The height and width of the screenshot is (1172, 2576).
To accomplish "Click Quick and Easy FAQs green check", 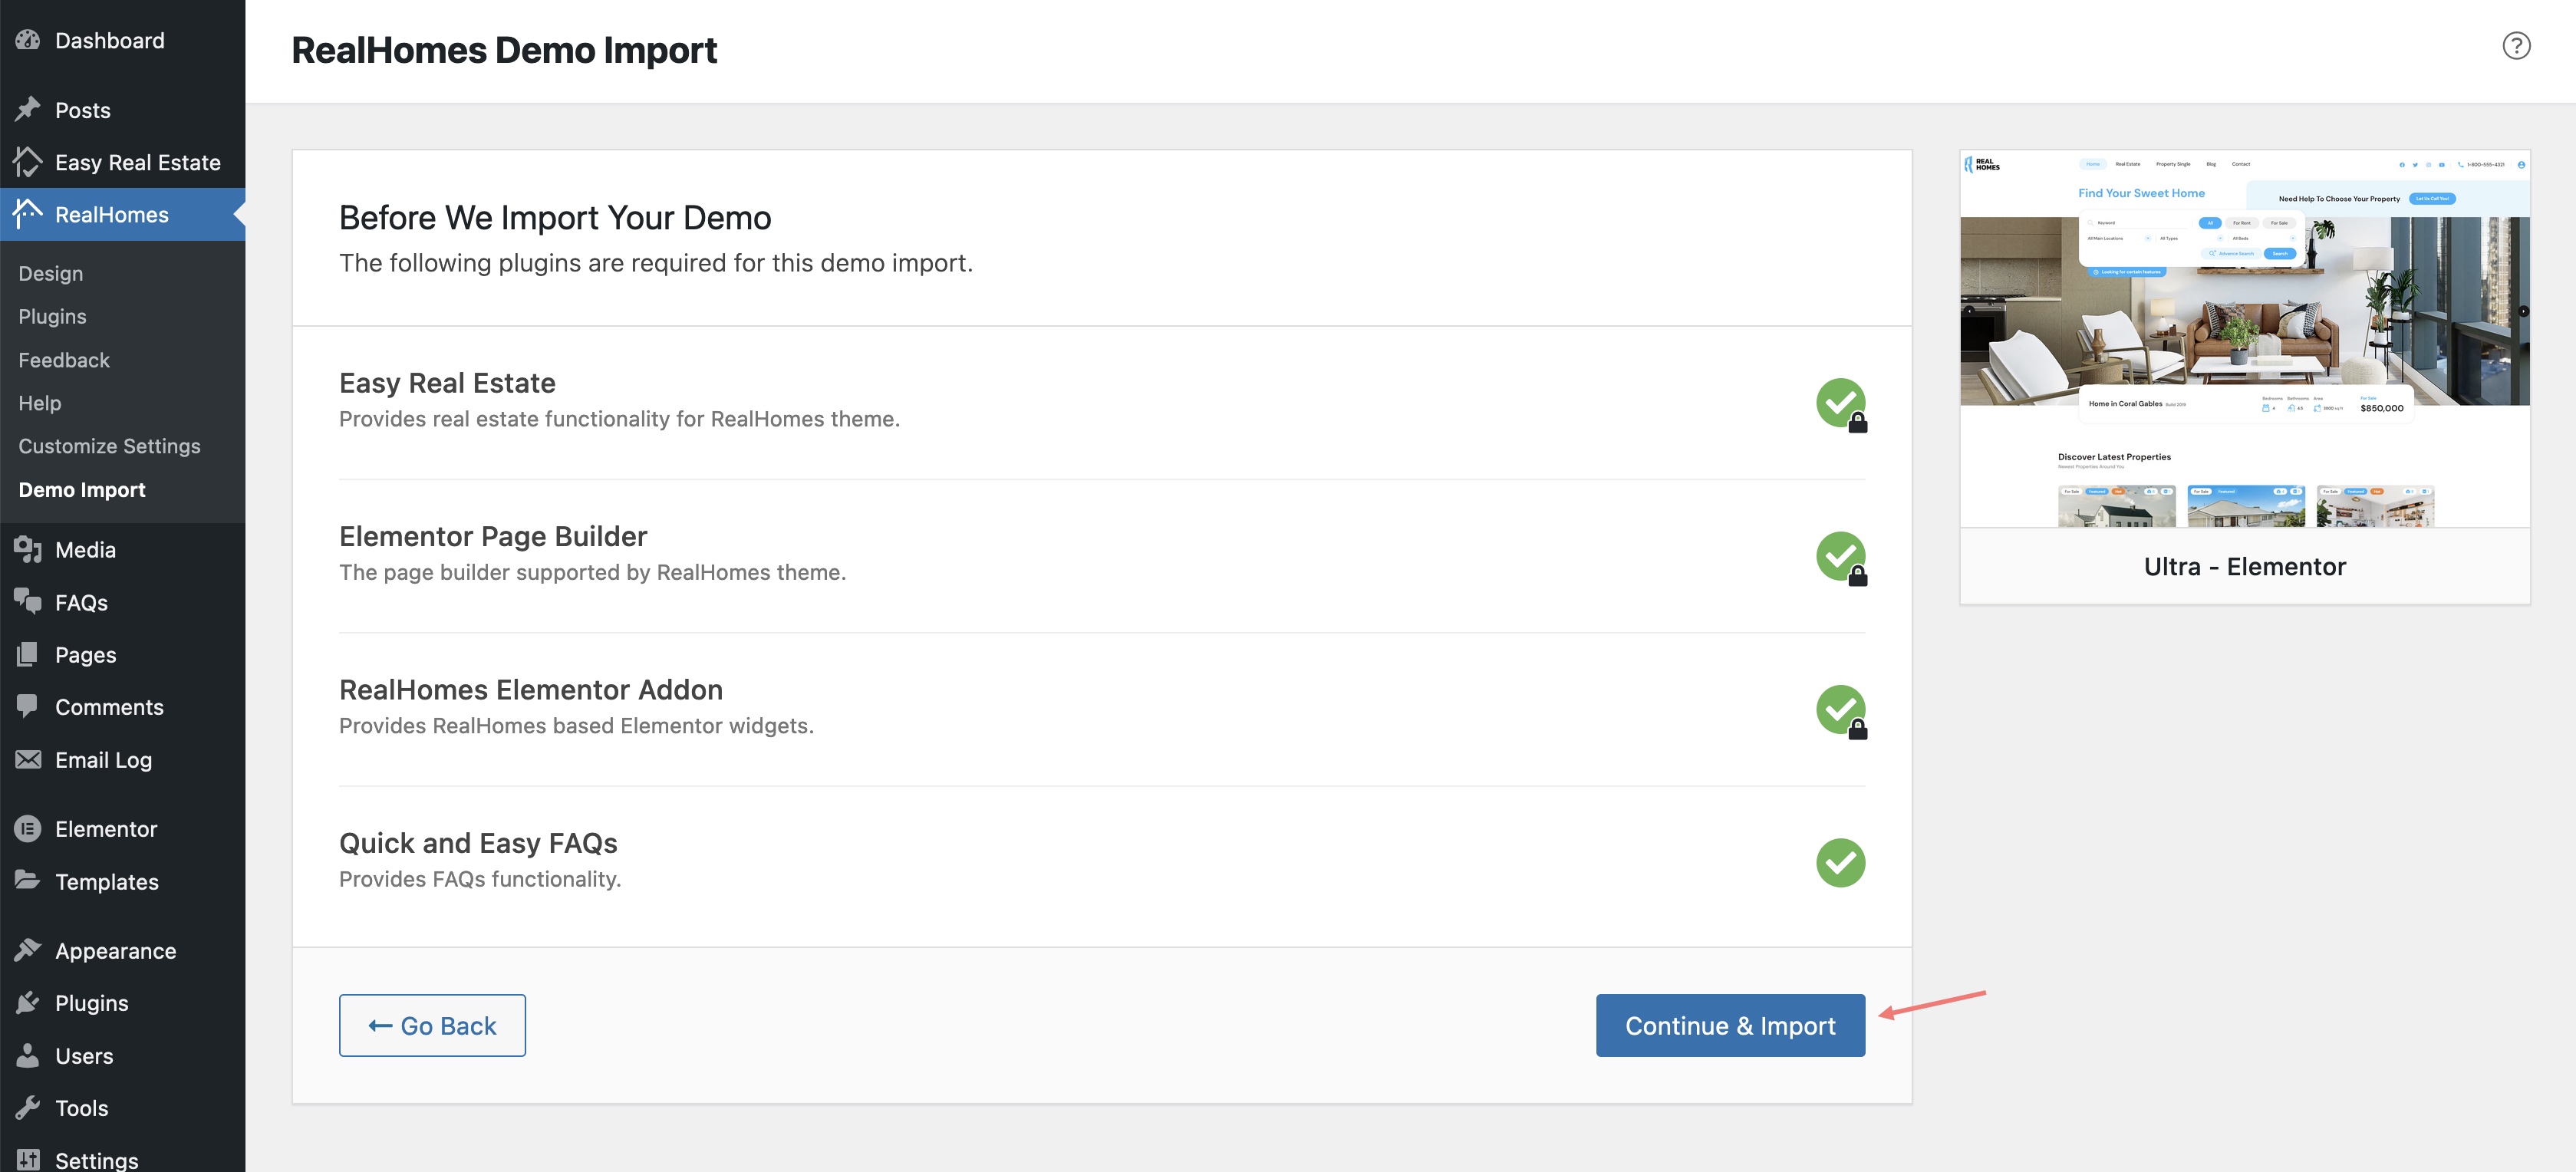I will pos(1841,863).
